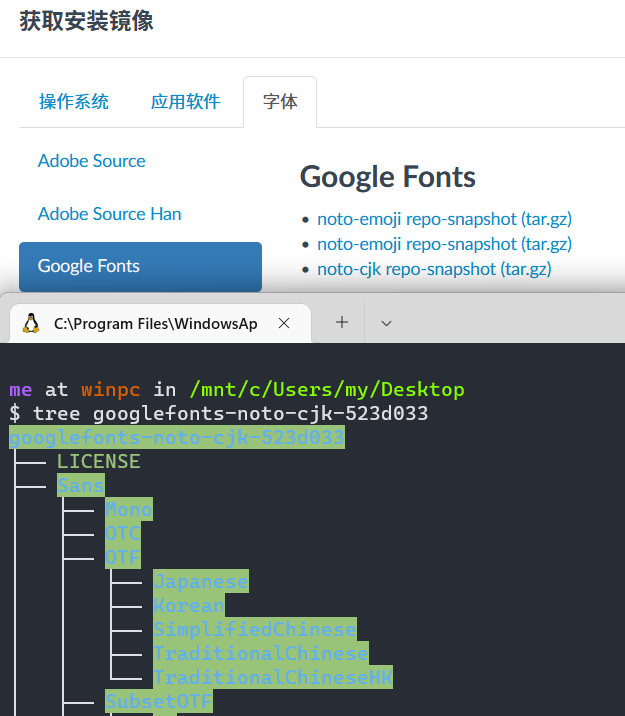625x716 pixels.
Task: Open second noto-emoji repo-snapshot (tar.gz) link
Action: click(445, 244)
